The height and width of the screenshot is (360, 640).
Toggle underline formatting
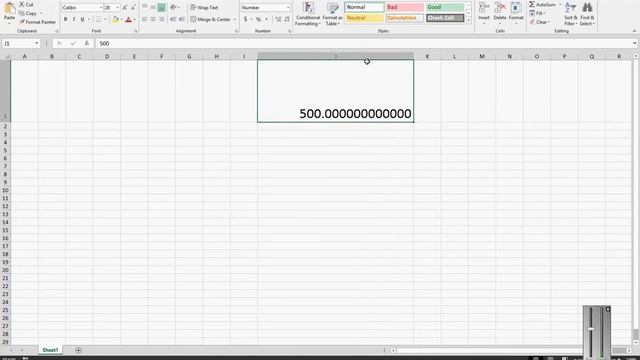click(82, 19)
